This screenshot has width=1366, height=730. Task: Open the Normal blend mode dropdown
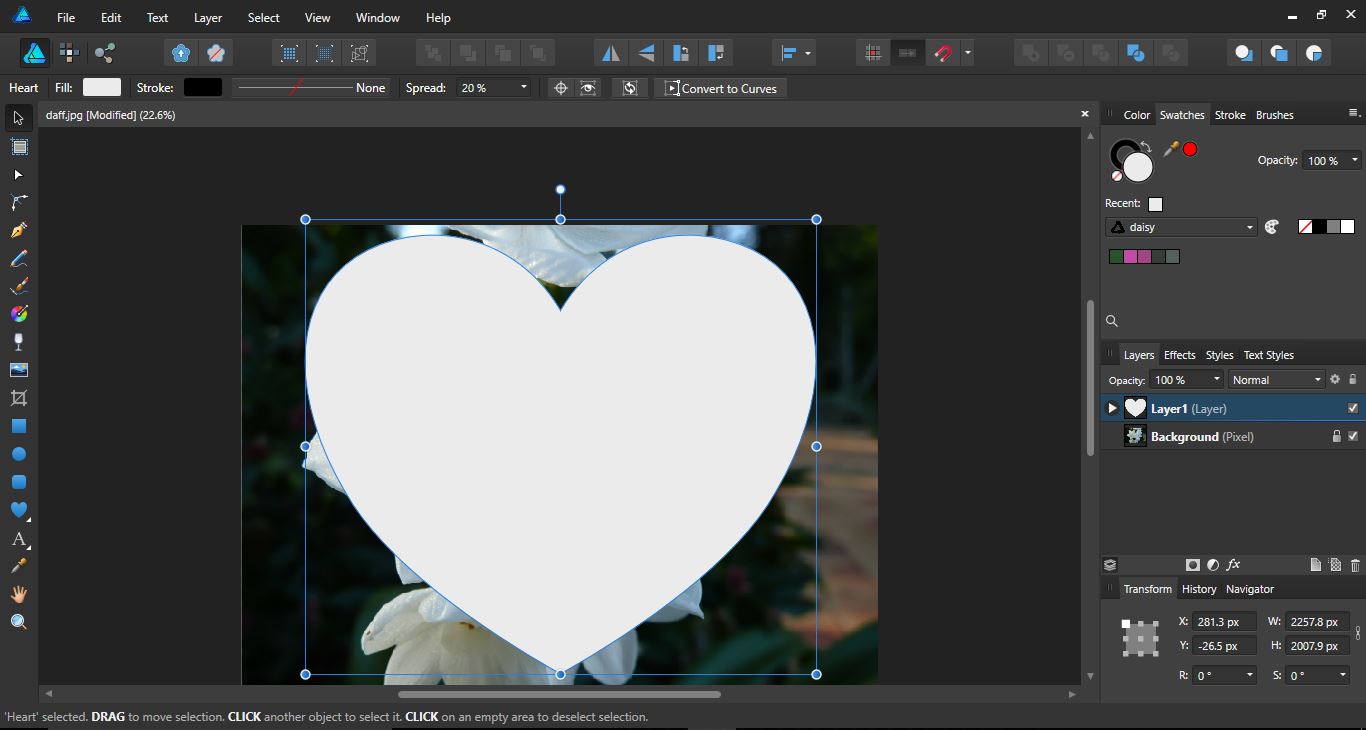pyautogui.click(x=1275, y=380)
